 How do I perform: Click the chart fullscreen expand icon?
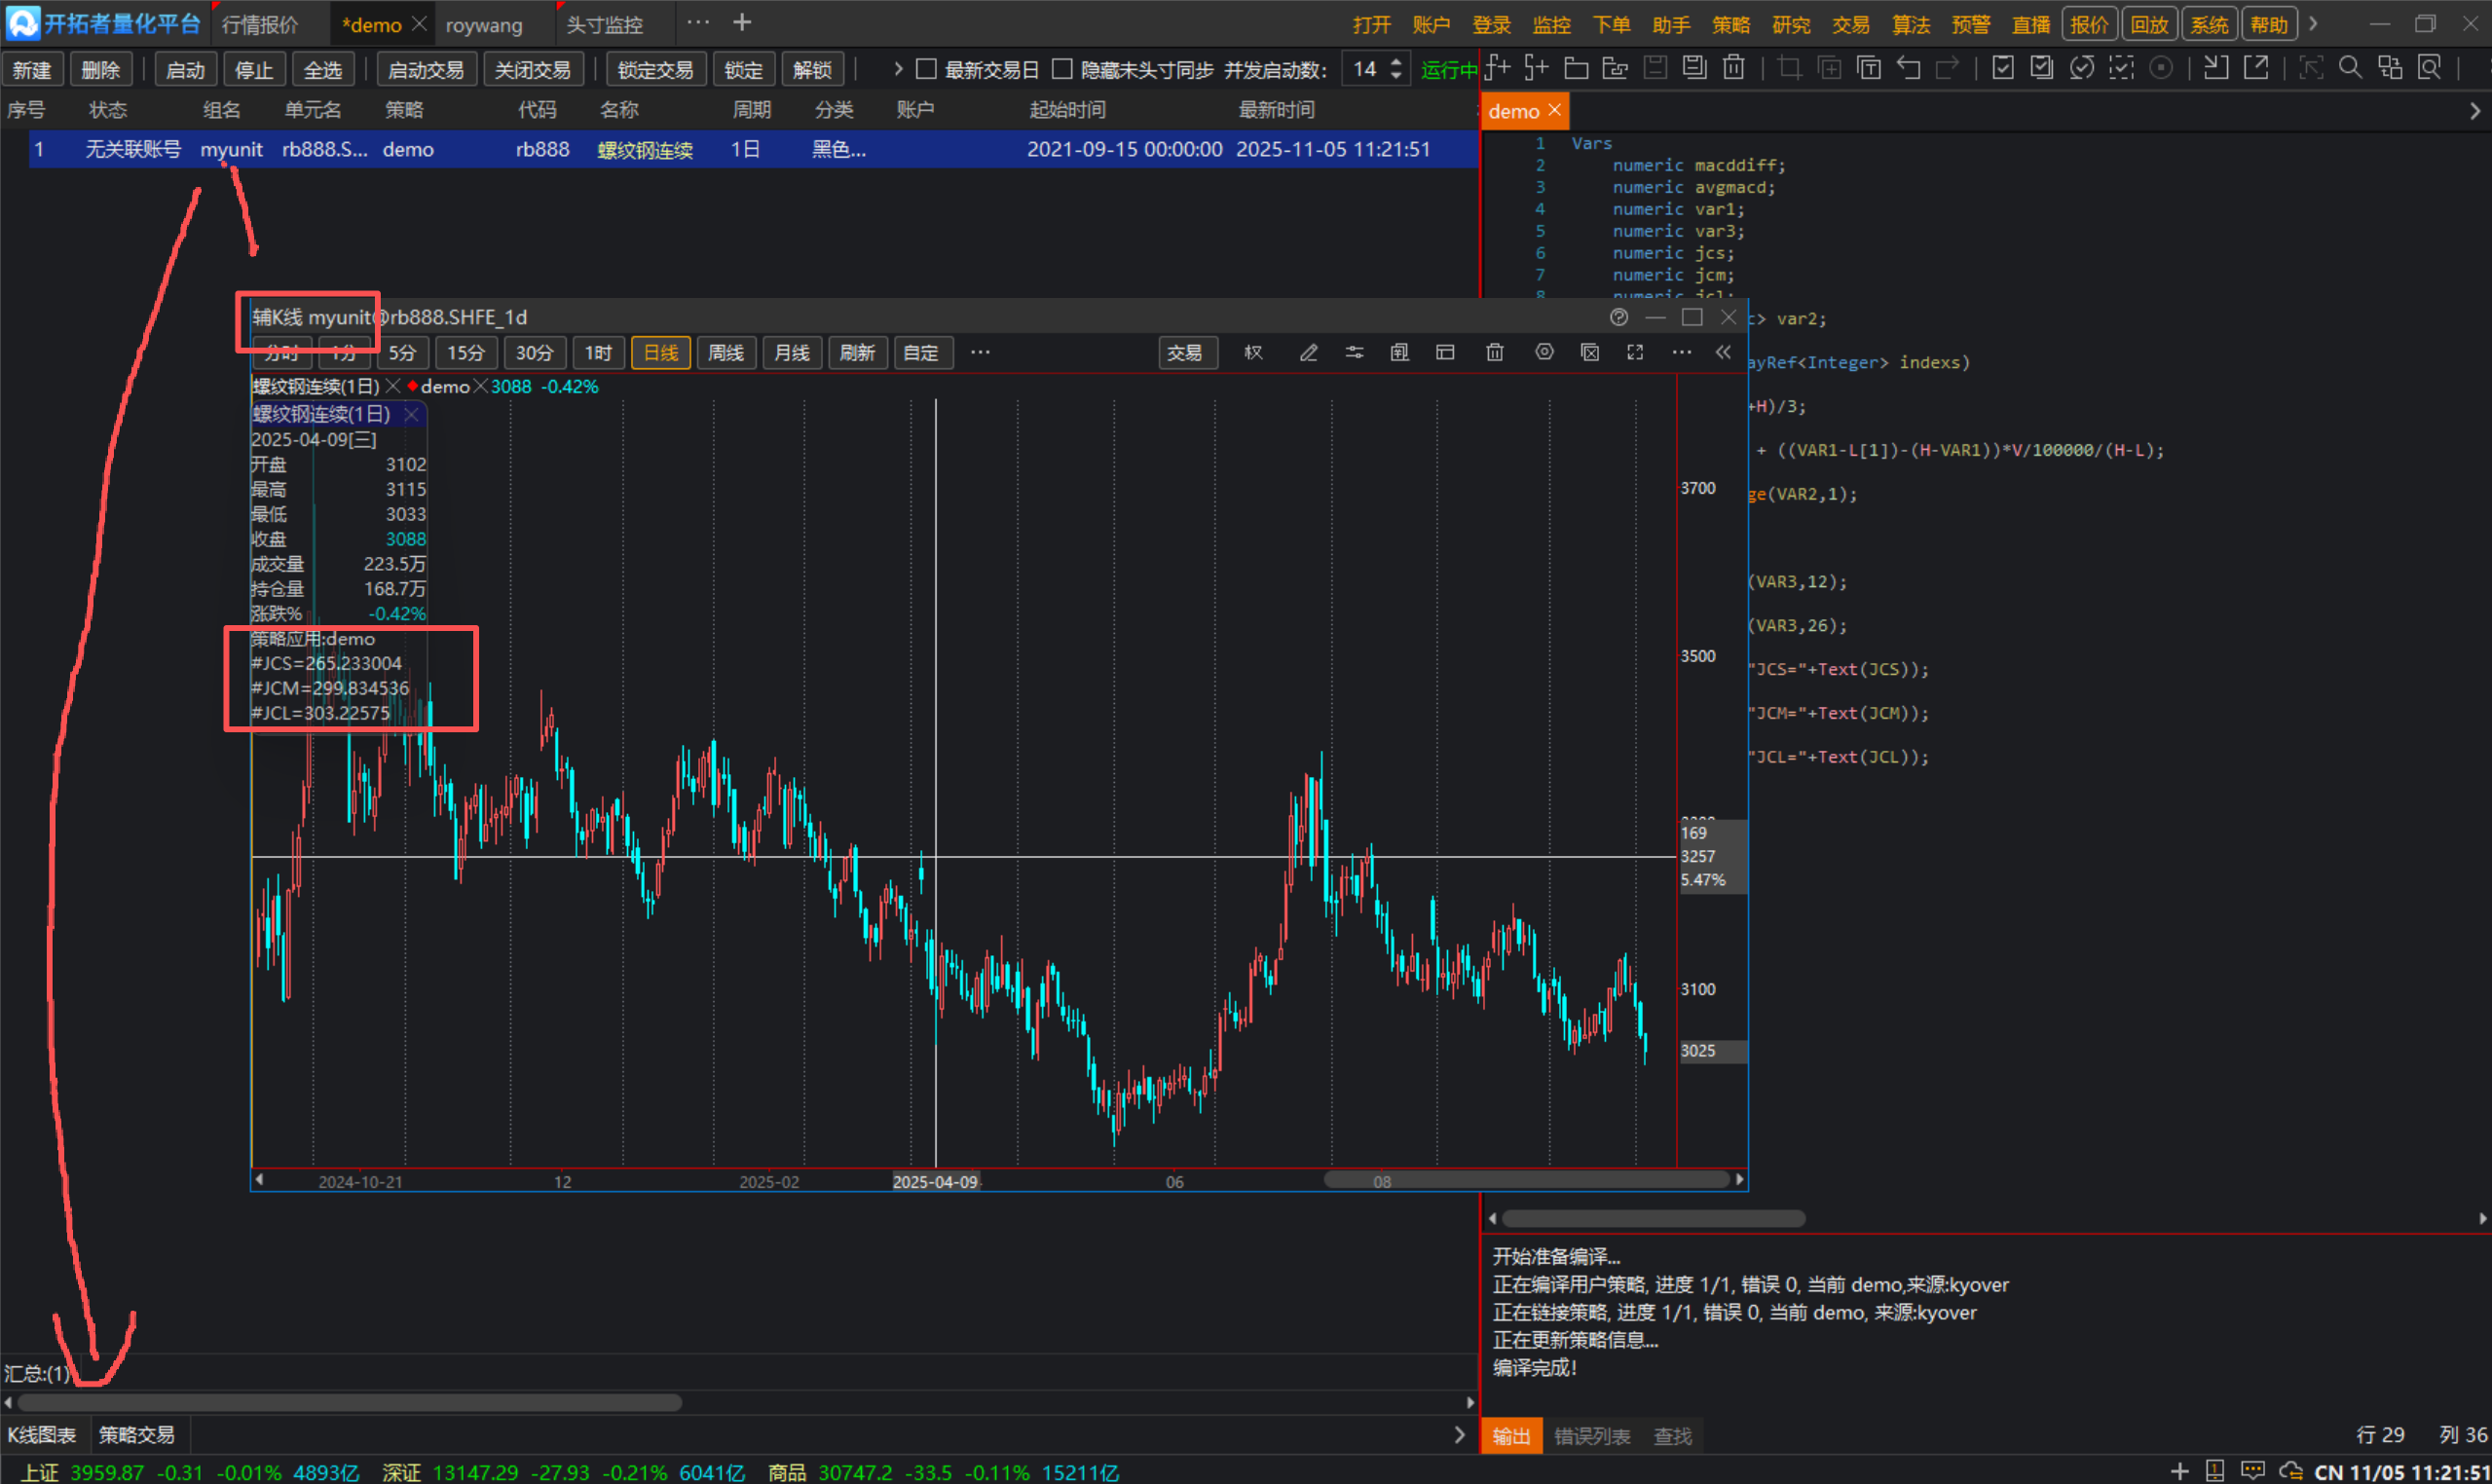click(1635, 353)
